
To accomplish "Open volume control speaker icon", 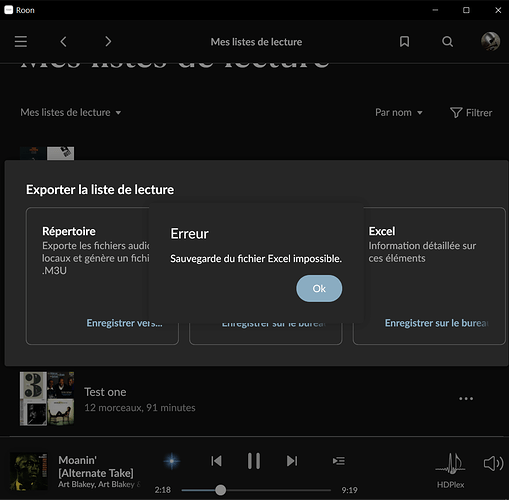I will pos(493,463).
